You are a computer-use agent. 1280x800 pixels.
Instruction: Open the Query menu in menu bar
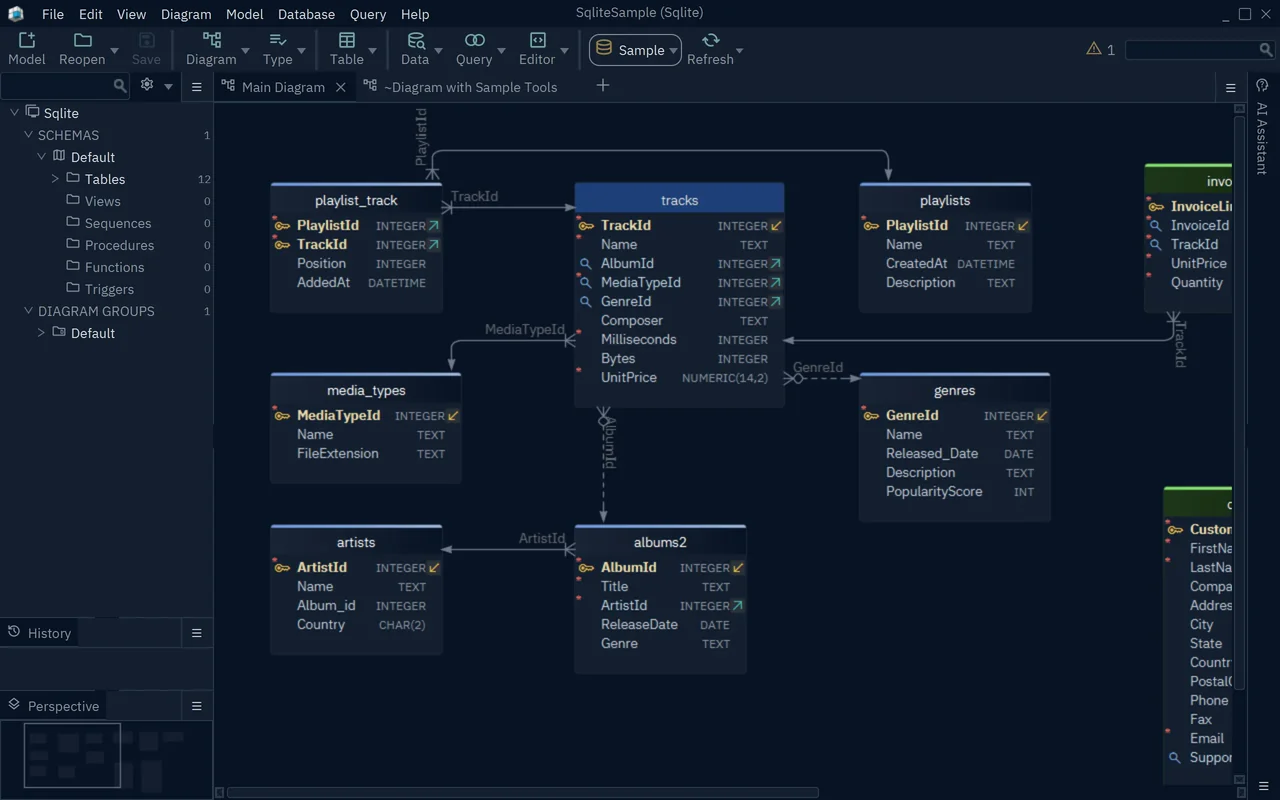click(x=368, y=14)
